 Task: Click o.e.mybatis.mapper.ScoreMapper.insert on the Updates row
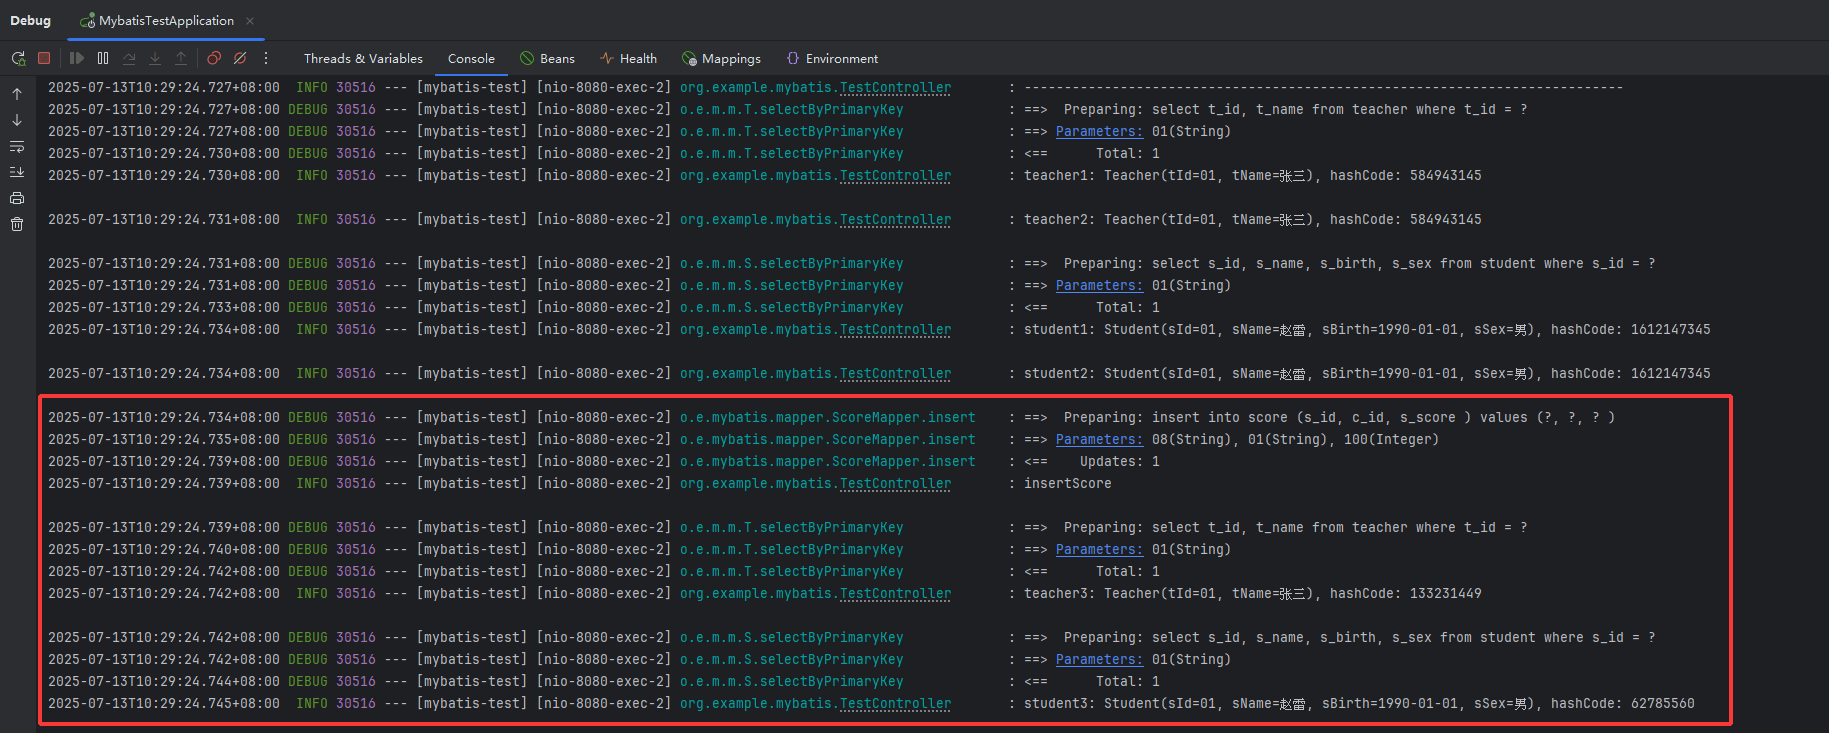(827, 461)
